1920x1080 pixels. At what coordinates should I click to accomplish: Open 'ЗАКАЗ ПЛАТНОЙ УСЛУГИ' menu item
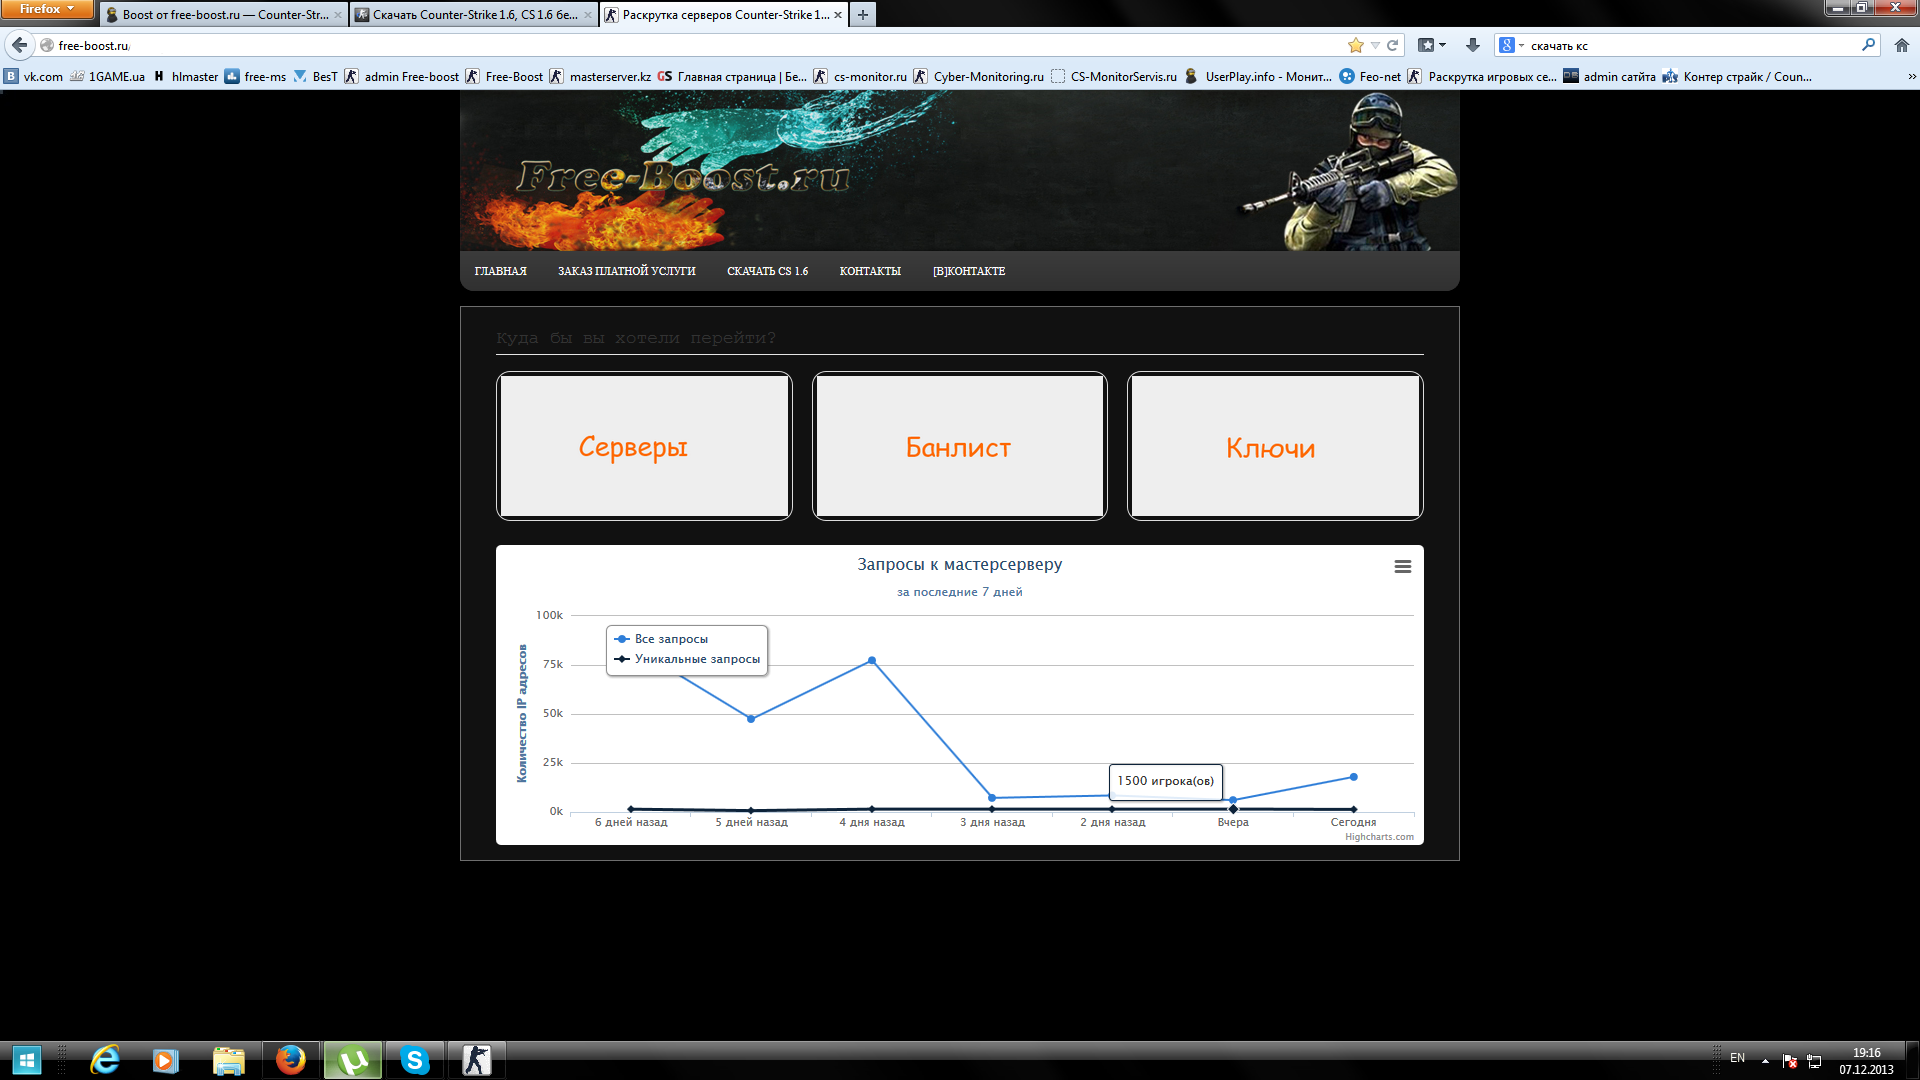[x=626, y=271]
